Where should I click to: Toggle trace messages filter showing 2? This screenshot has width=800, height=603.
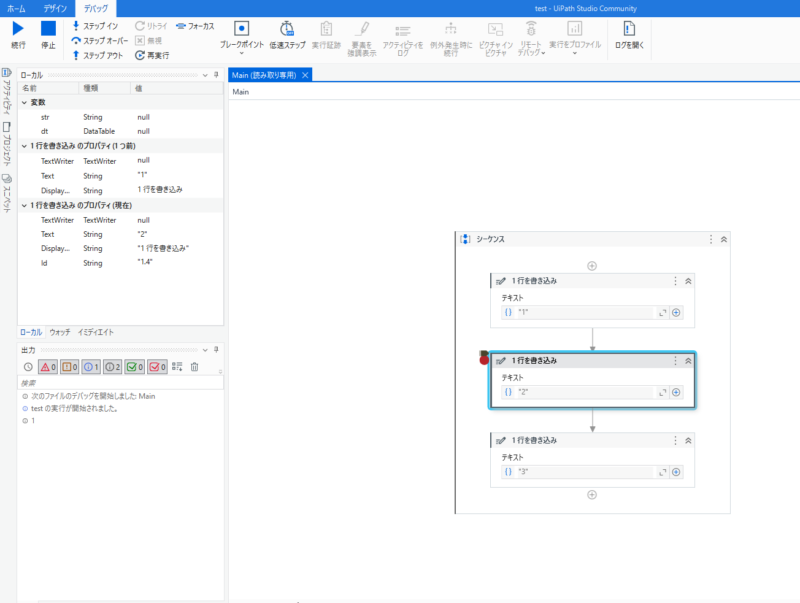pyautogui.click(x=112, y=367)
